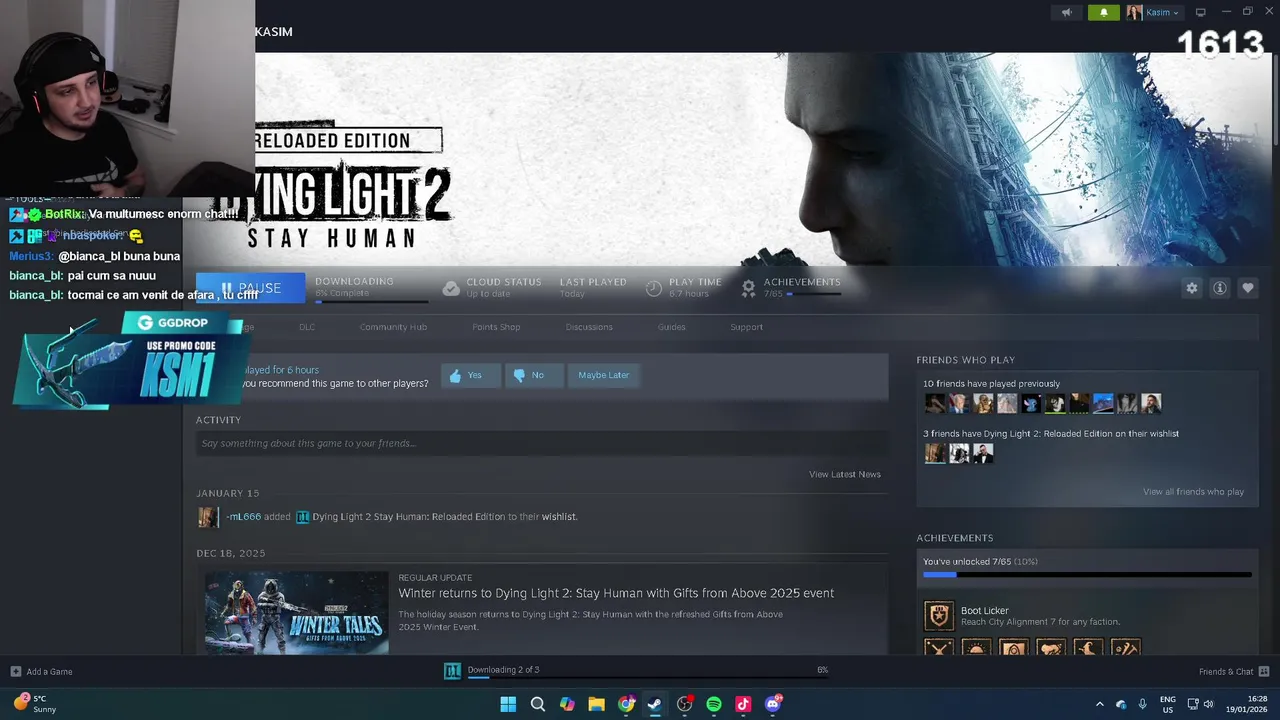
Task: Go to the Discussions tab
Action: (x=589, y=327)
